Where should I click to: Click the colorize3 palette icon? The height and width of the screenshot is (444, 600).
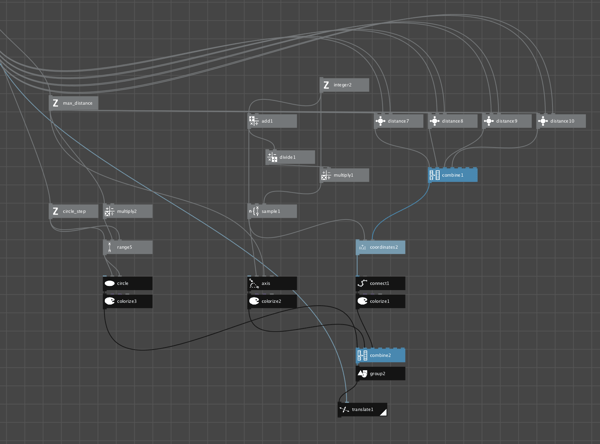110,301
